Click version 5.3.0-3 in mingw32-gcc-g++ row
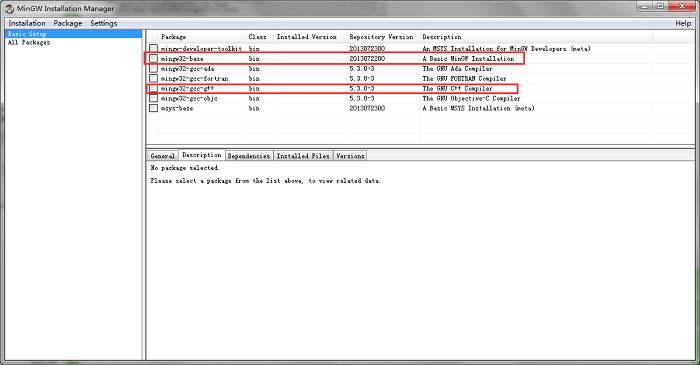Viewport: 700px width, 365px height. click(362, 88)
